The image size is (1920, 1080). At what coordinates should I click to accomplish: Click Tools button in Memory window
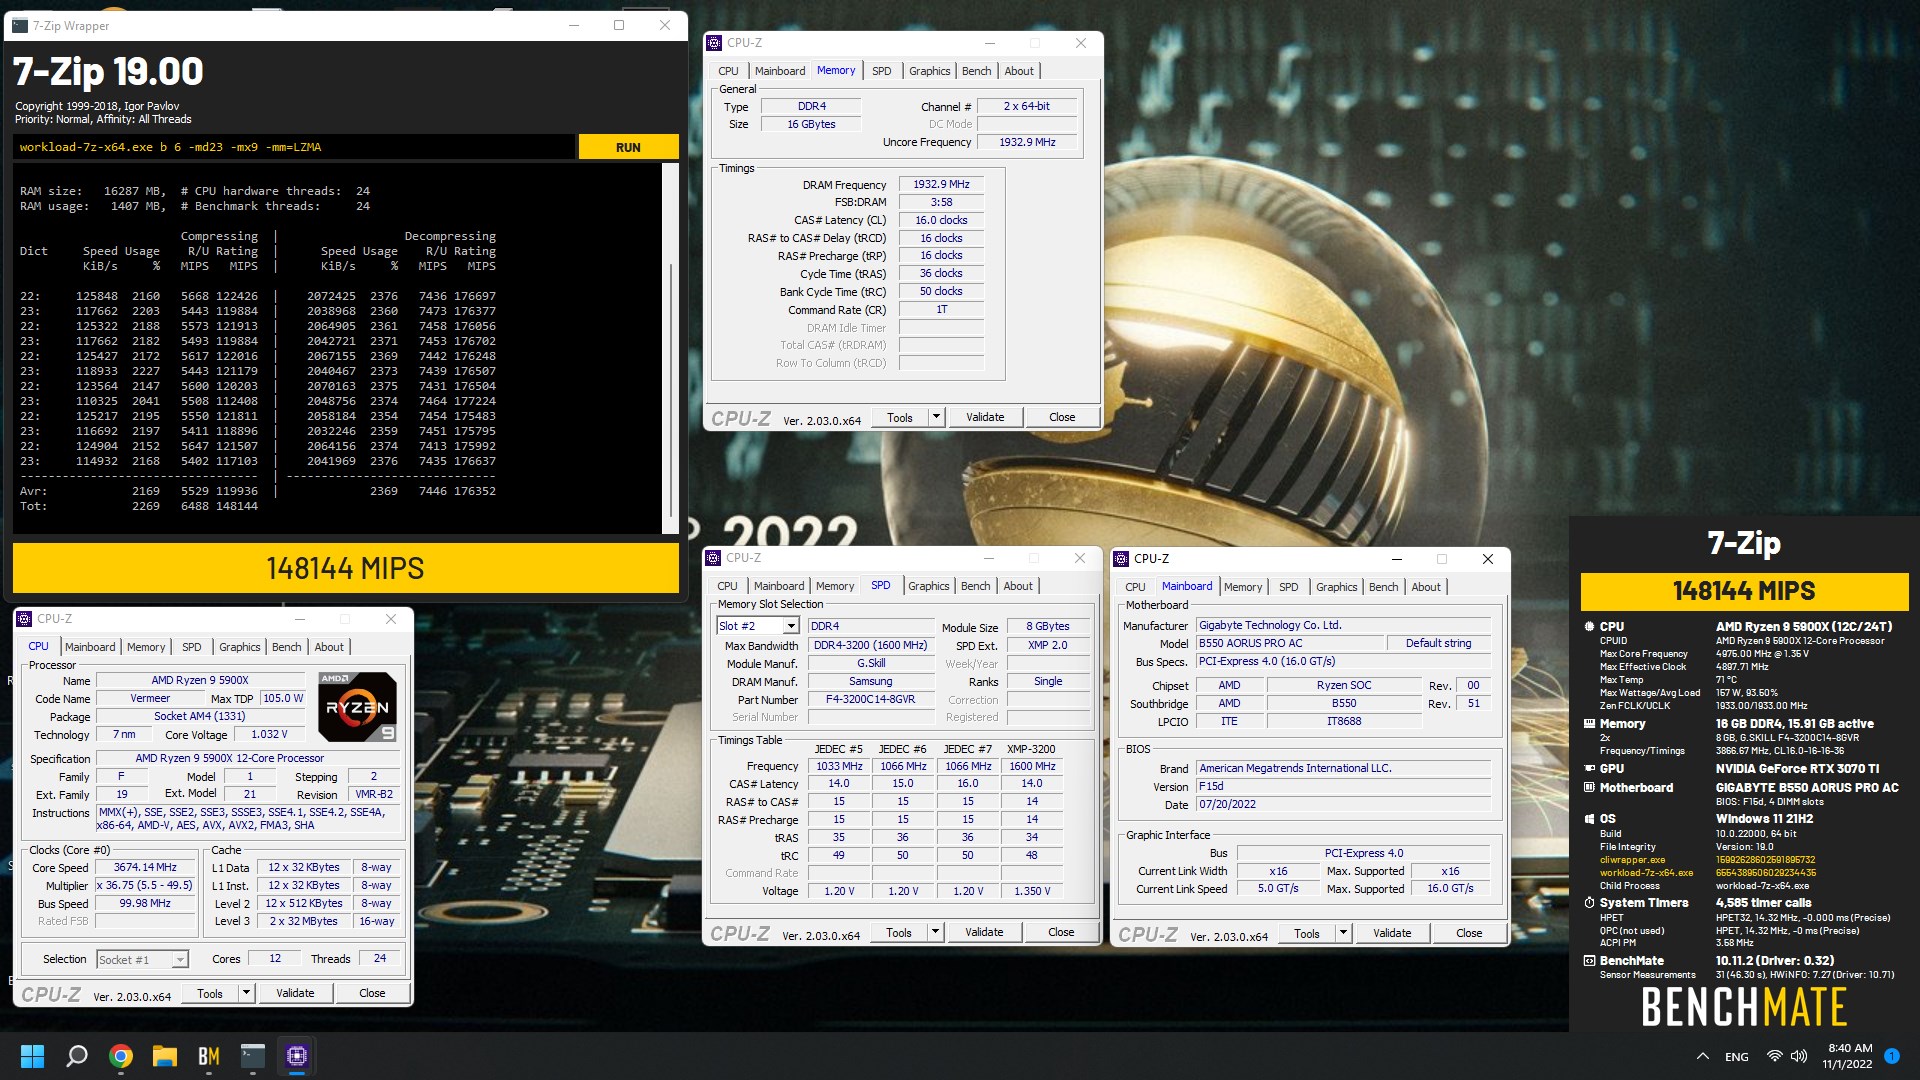coord(900,417)
